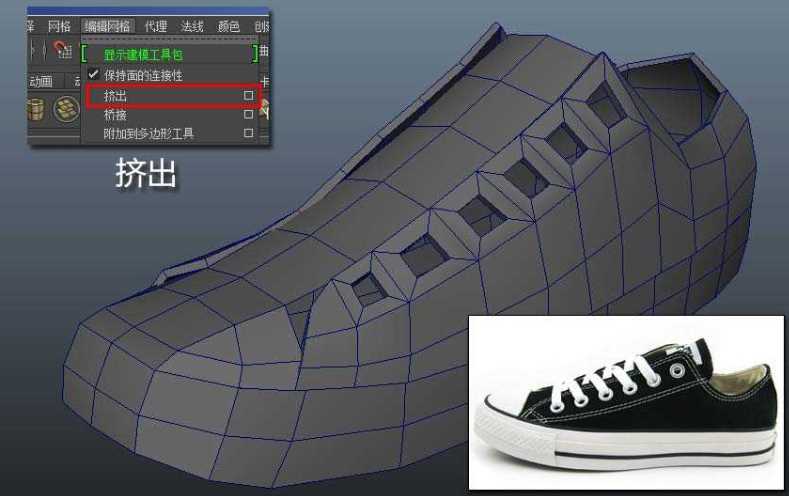
Task: Open the 颜色 menu
Action: [x=228, y=26]
